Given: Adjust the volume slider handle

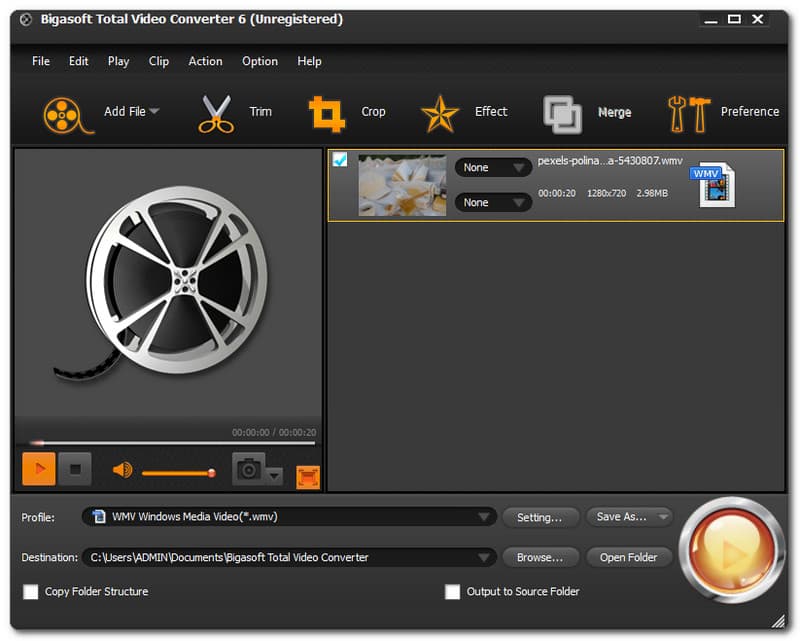Looking at the screenshot, I should click(212, 474).
